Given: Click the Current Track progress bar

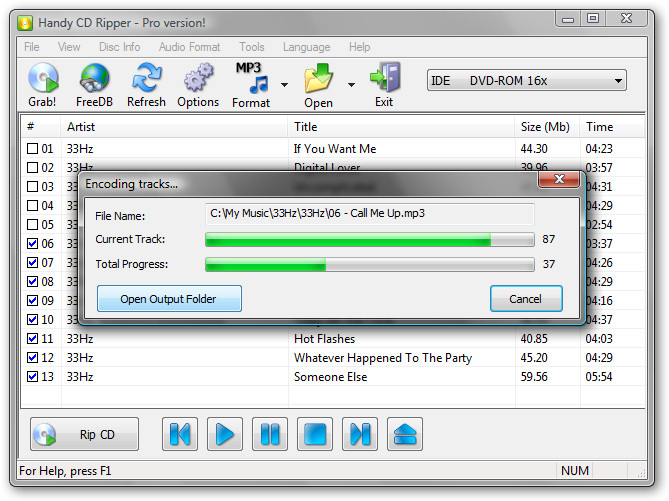Looking at the screenshot, I should [x=369, y=239].
